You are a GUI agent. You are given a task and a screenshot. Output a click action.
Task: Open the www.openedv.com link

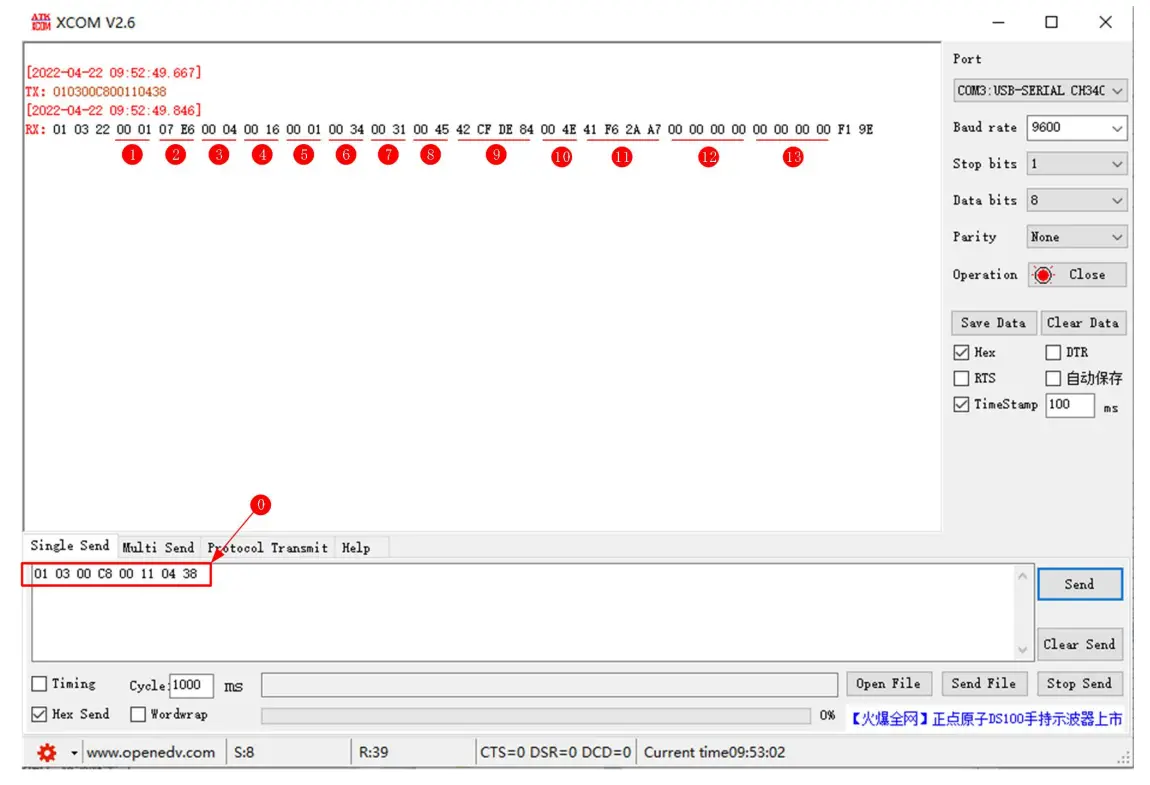tap(150, 753)
